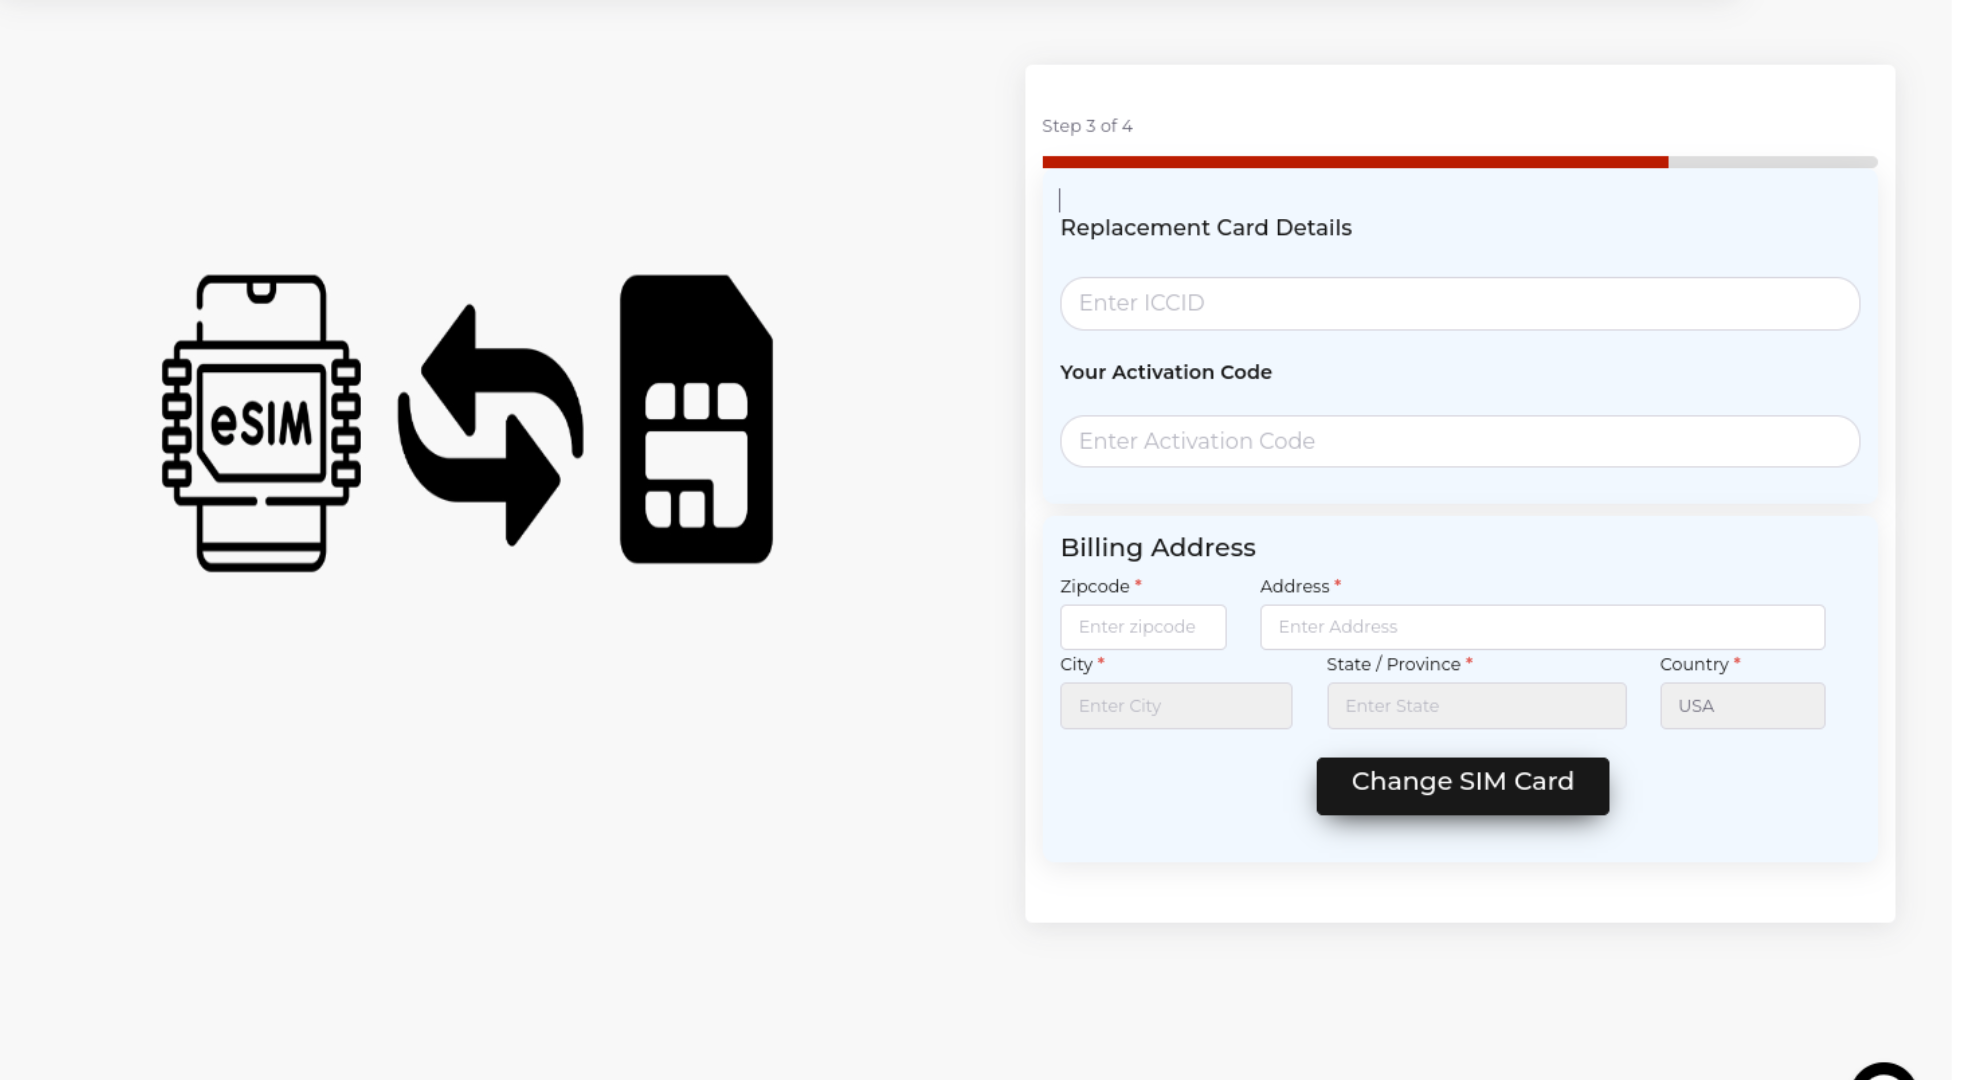Click the Replacement Card Details heading
This screenshot has height=1080, width=1961.
[x=1205, y=228]
